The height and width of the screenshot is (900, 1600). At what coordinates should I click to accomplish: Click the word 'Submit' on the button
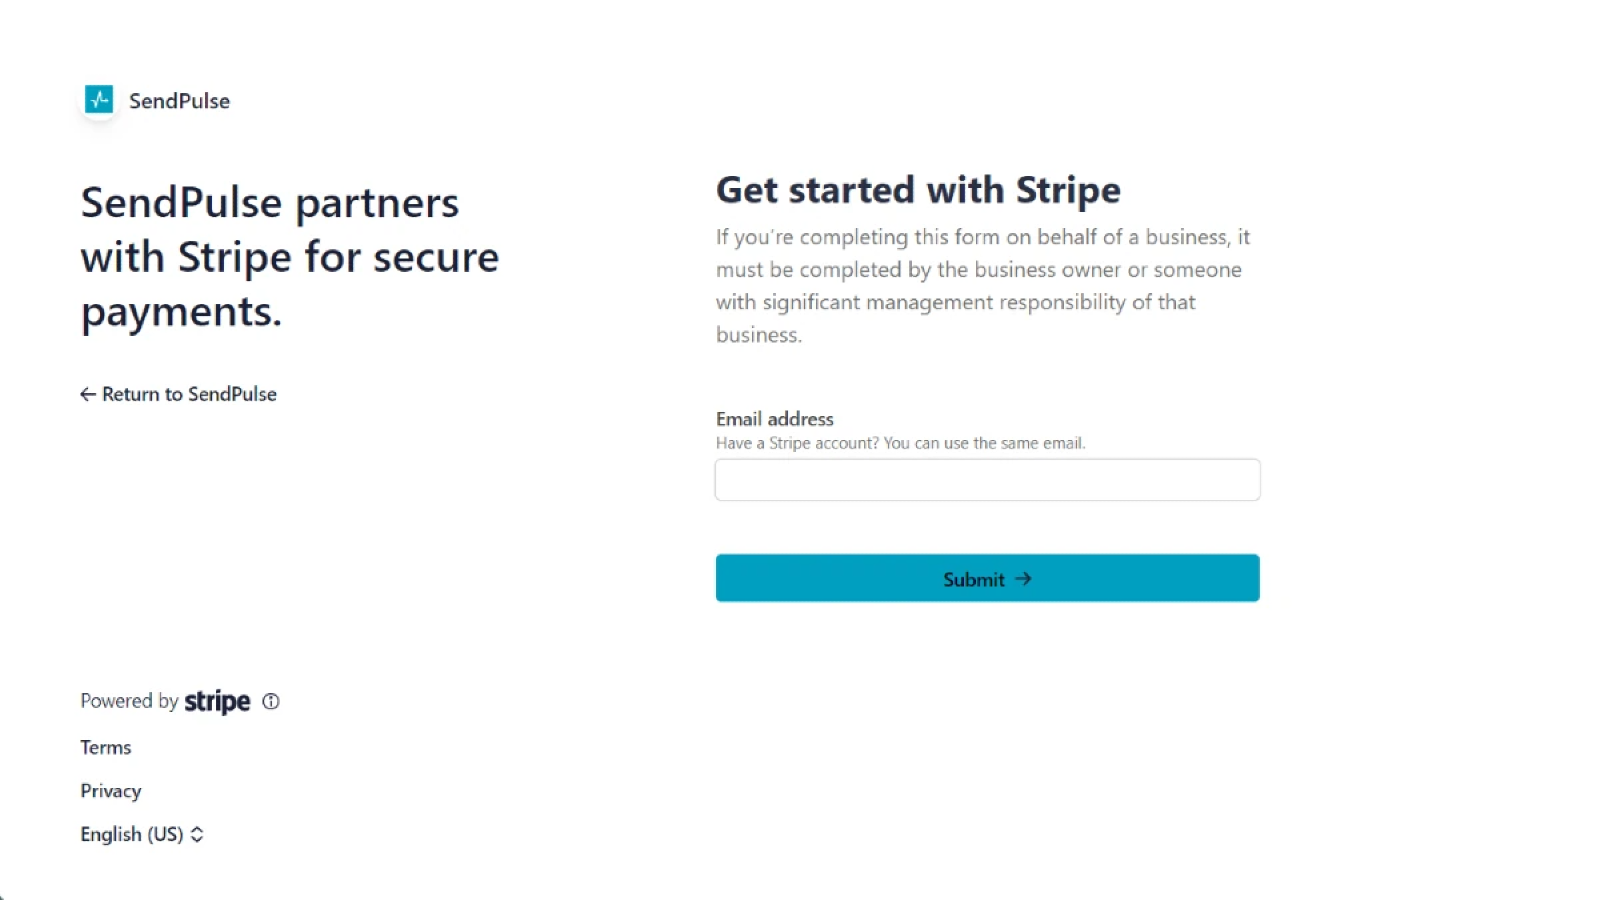click(x=973, y=579)
